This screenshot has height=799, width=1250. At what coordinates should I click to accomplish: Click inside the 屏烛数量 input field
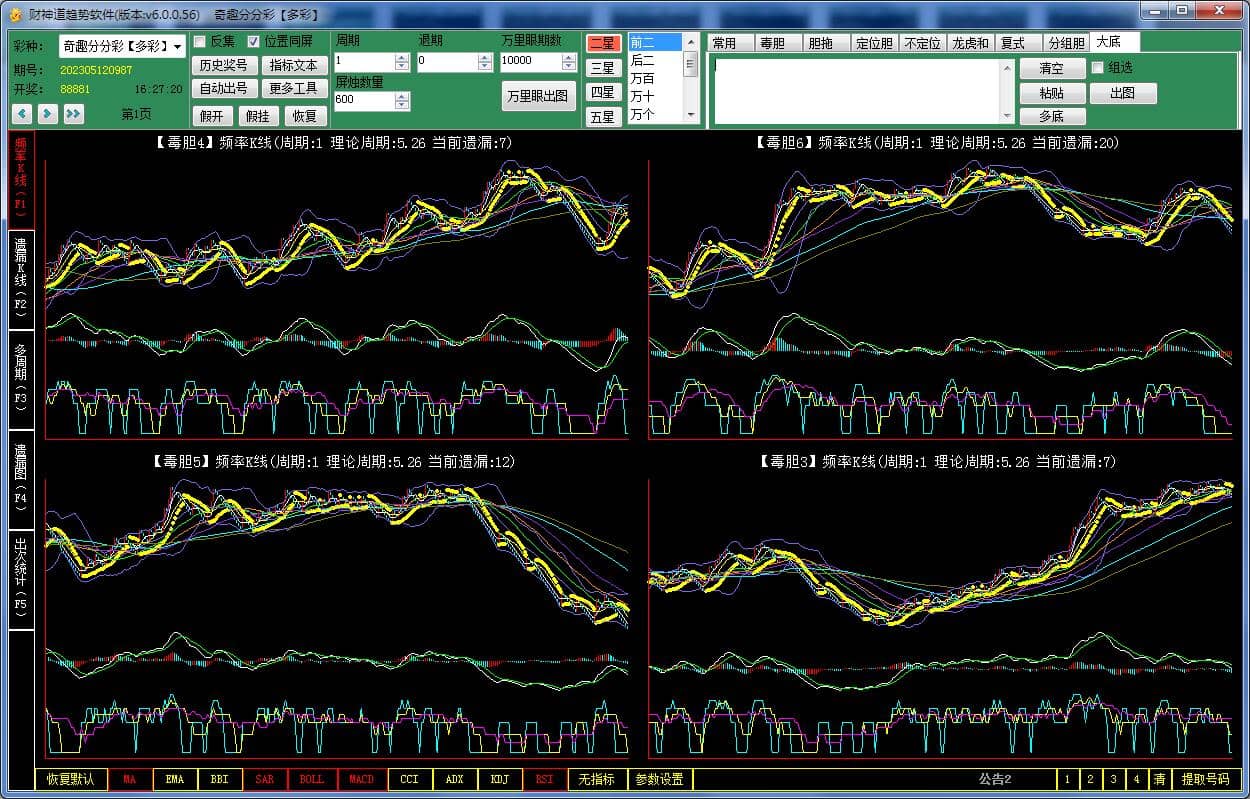(364, 100)
